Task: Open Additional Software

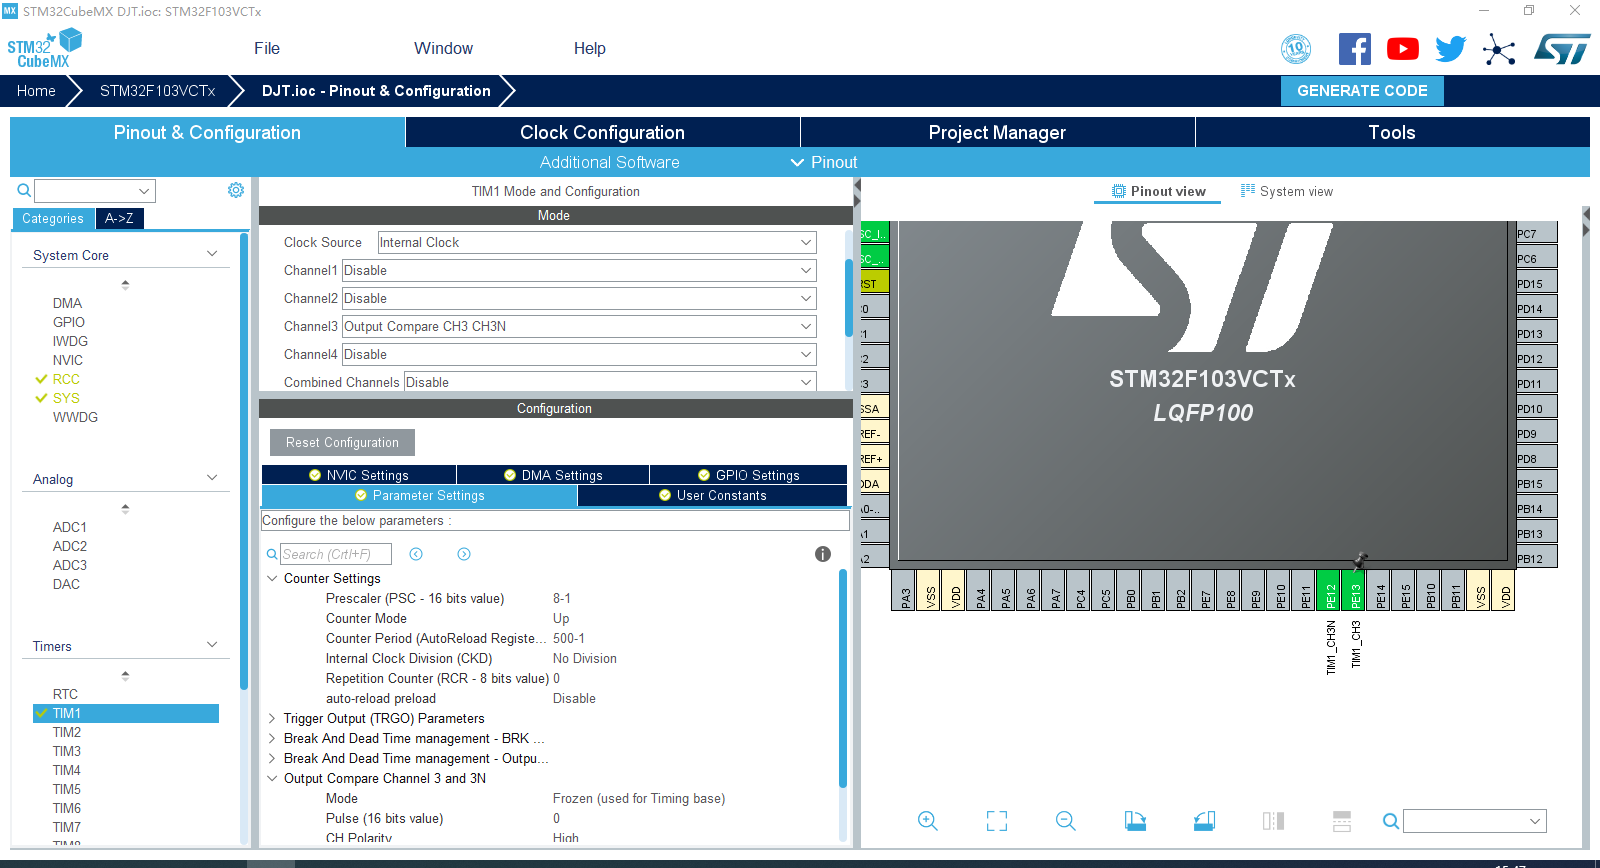Action: click(x=610, y=162)
